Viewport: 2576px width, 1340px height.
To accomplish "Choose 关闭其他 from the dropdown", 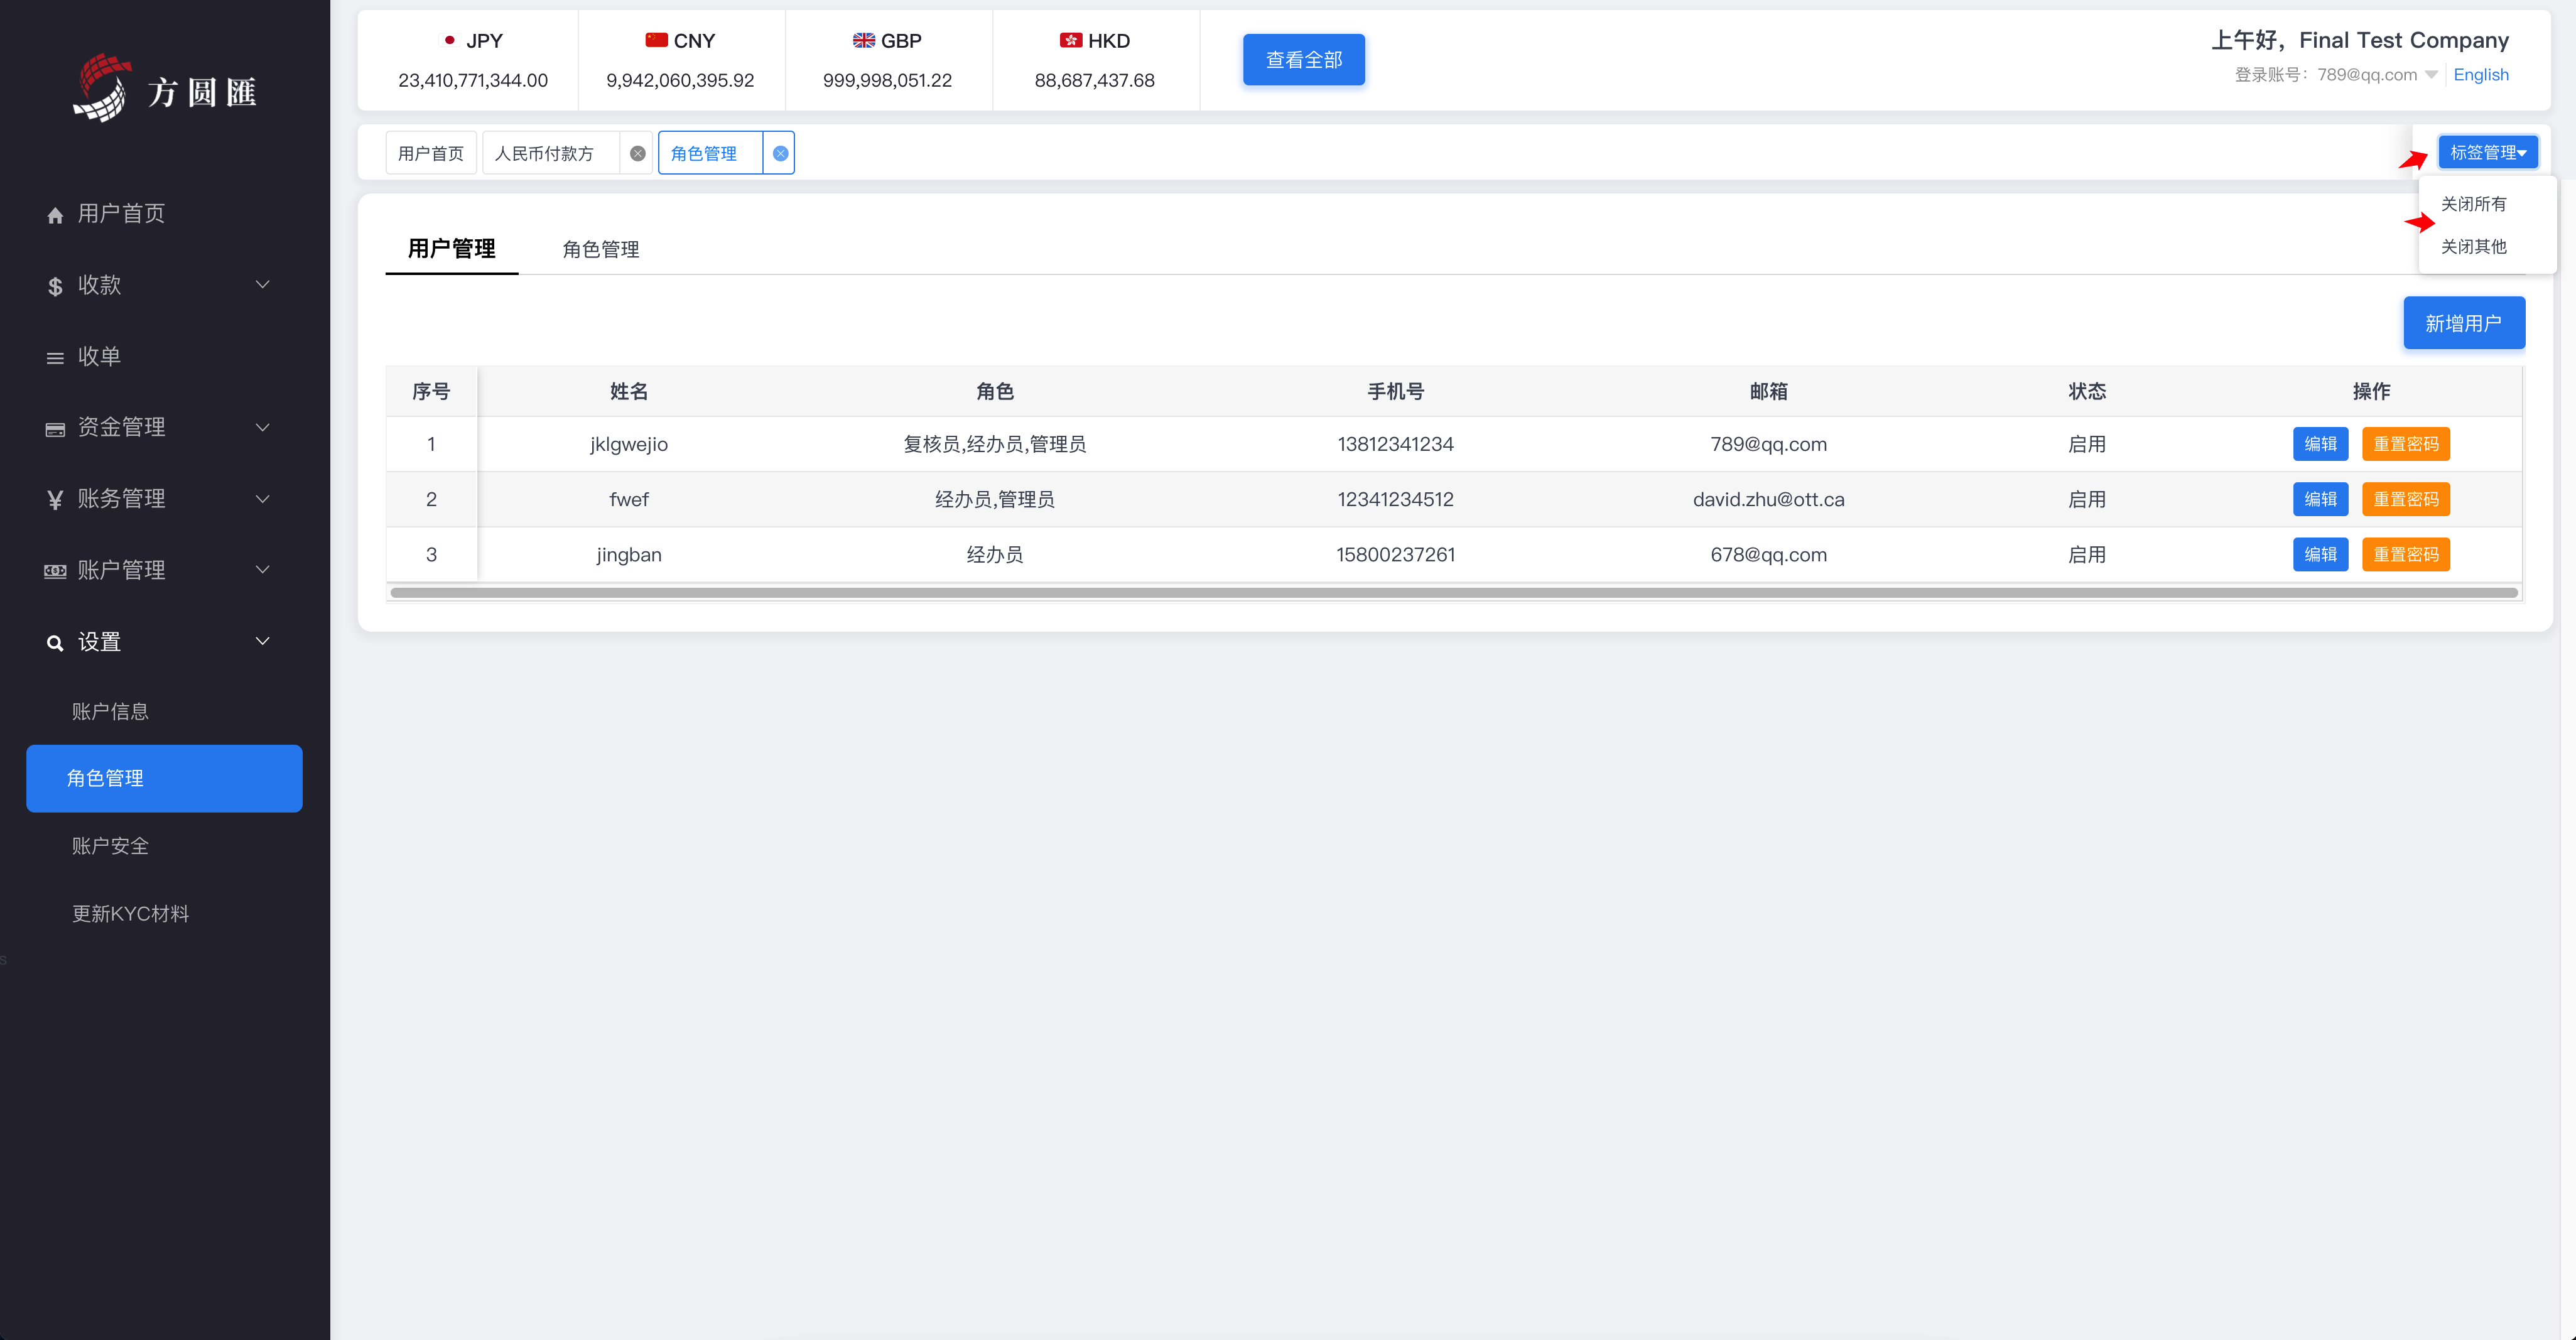I will [x=2473, y=246].
